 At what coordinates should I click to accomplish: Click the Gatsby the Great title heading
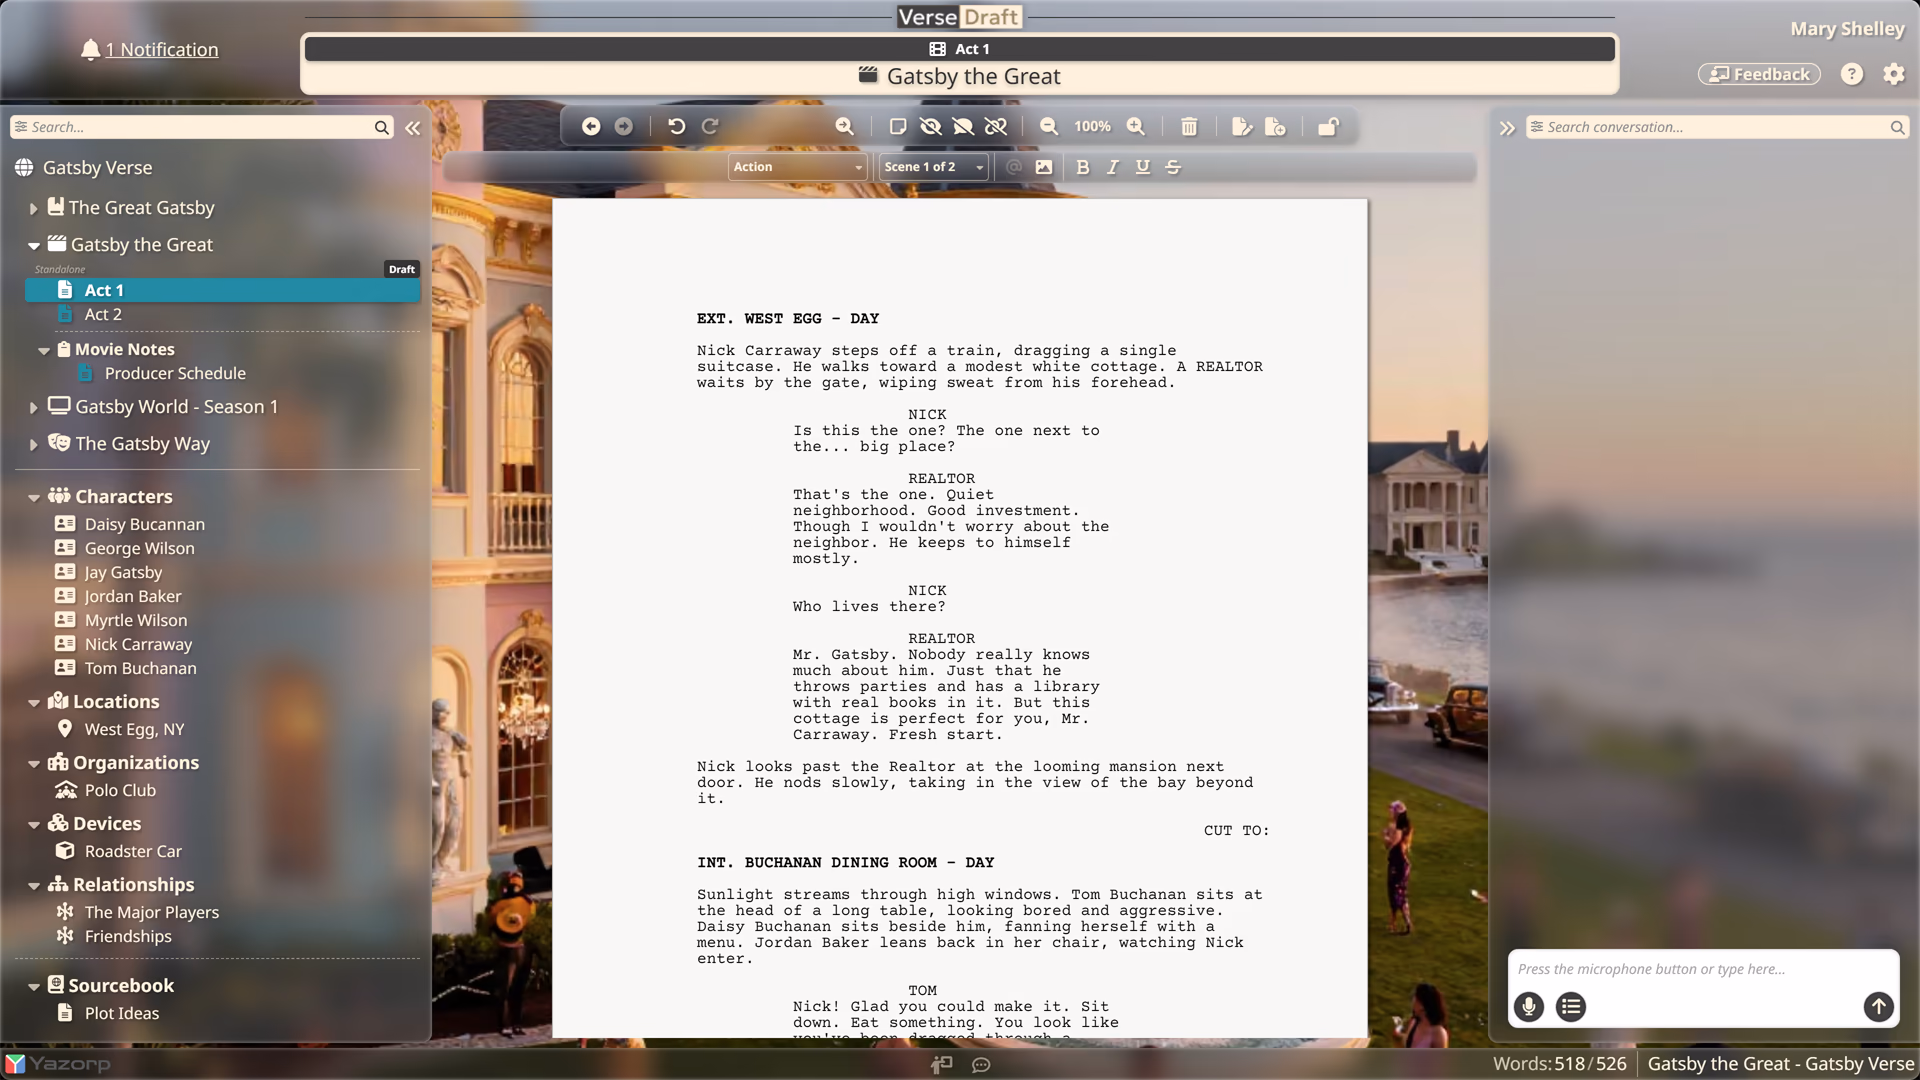[959, 76]
